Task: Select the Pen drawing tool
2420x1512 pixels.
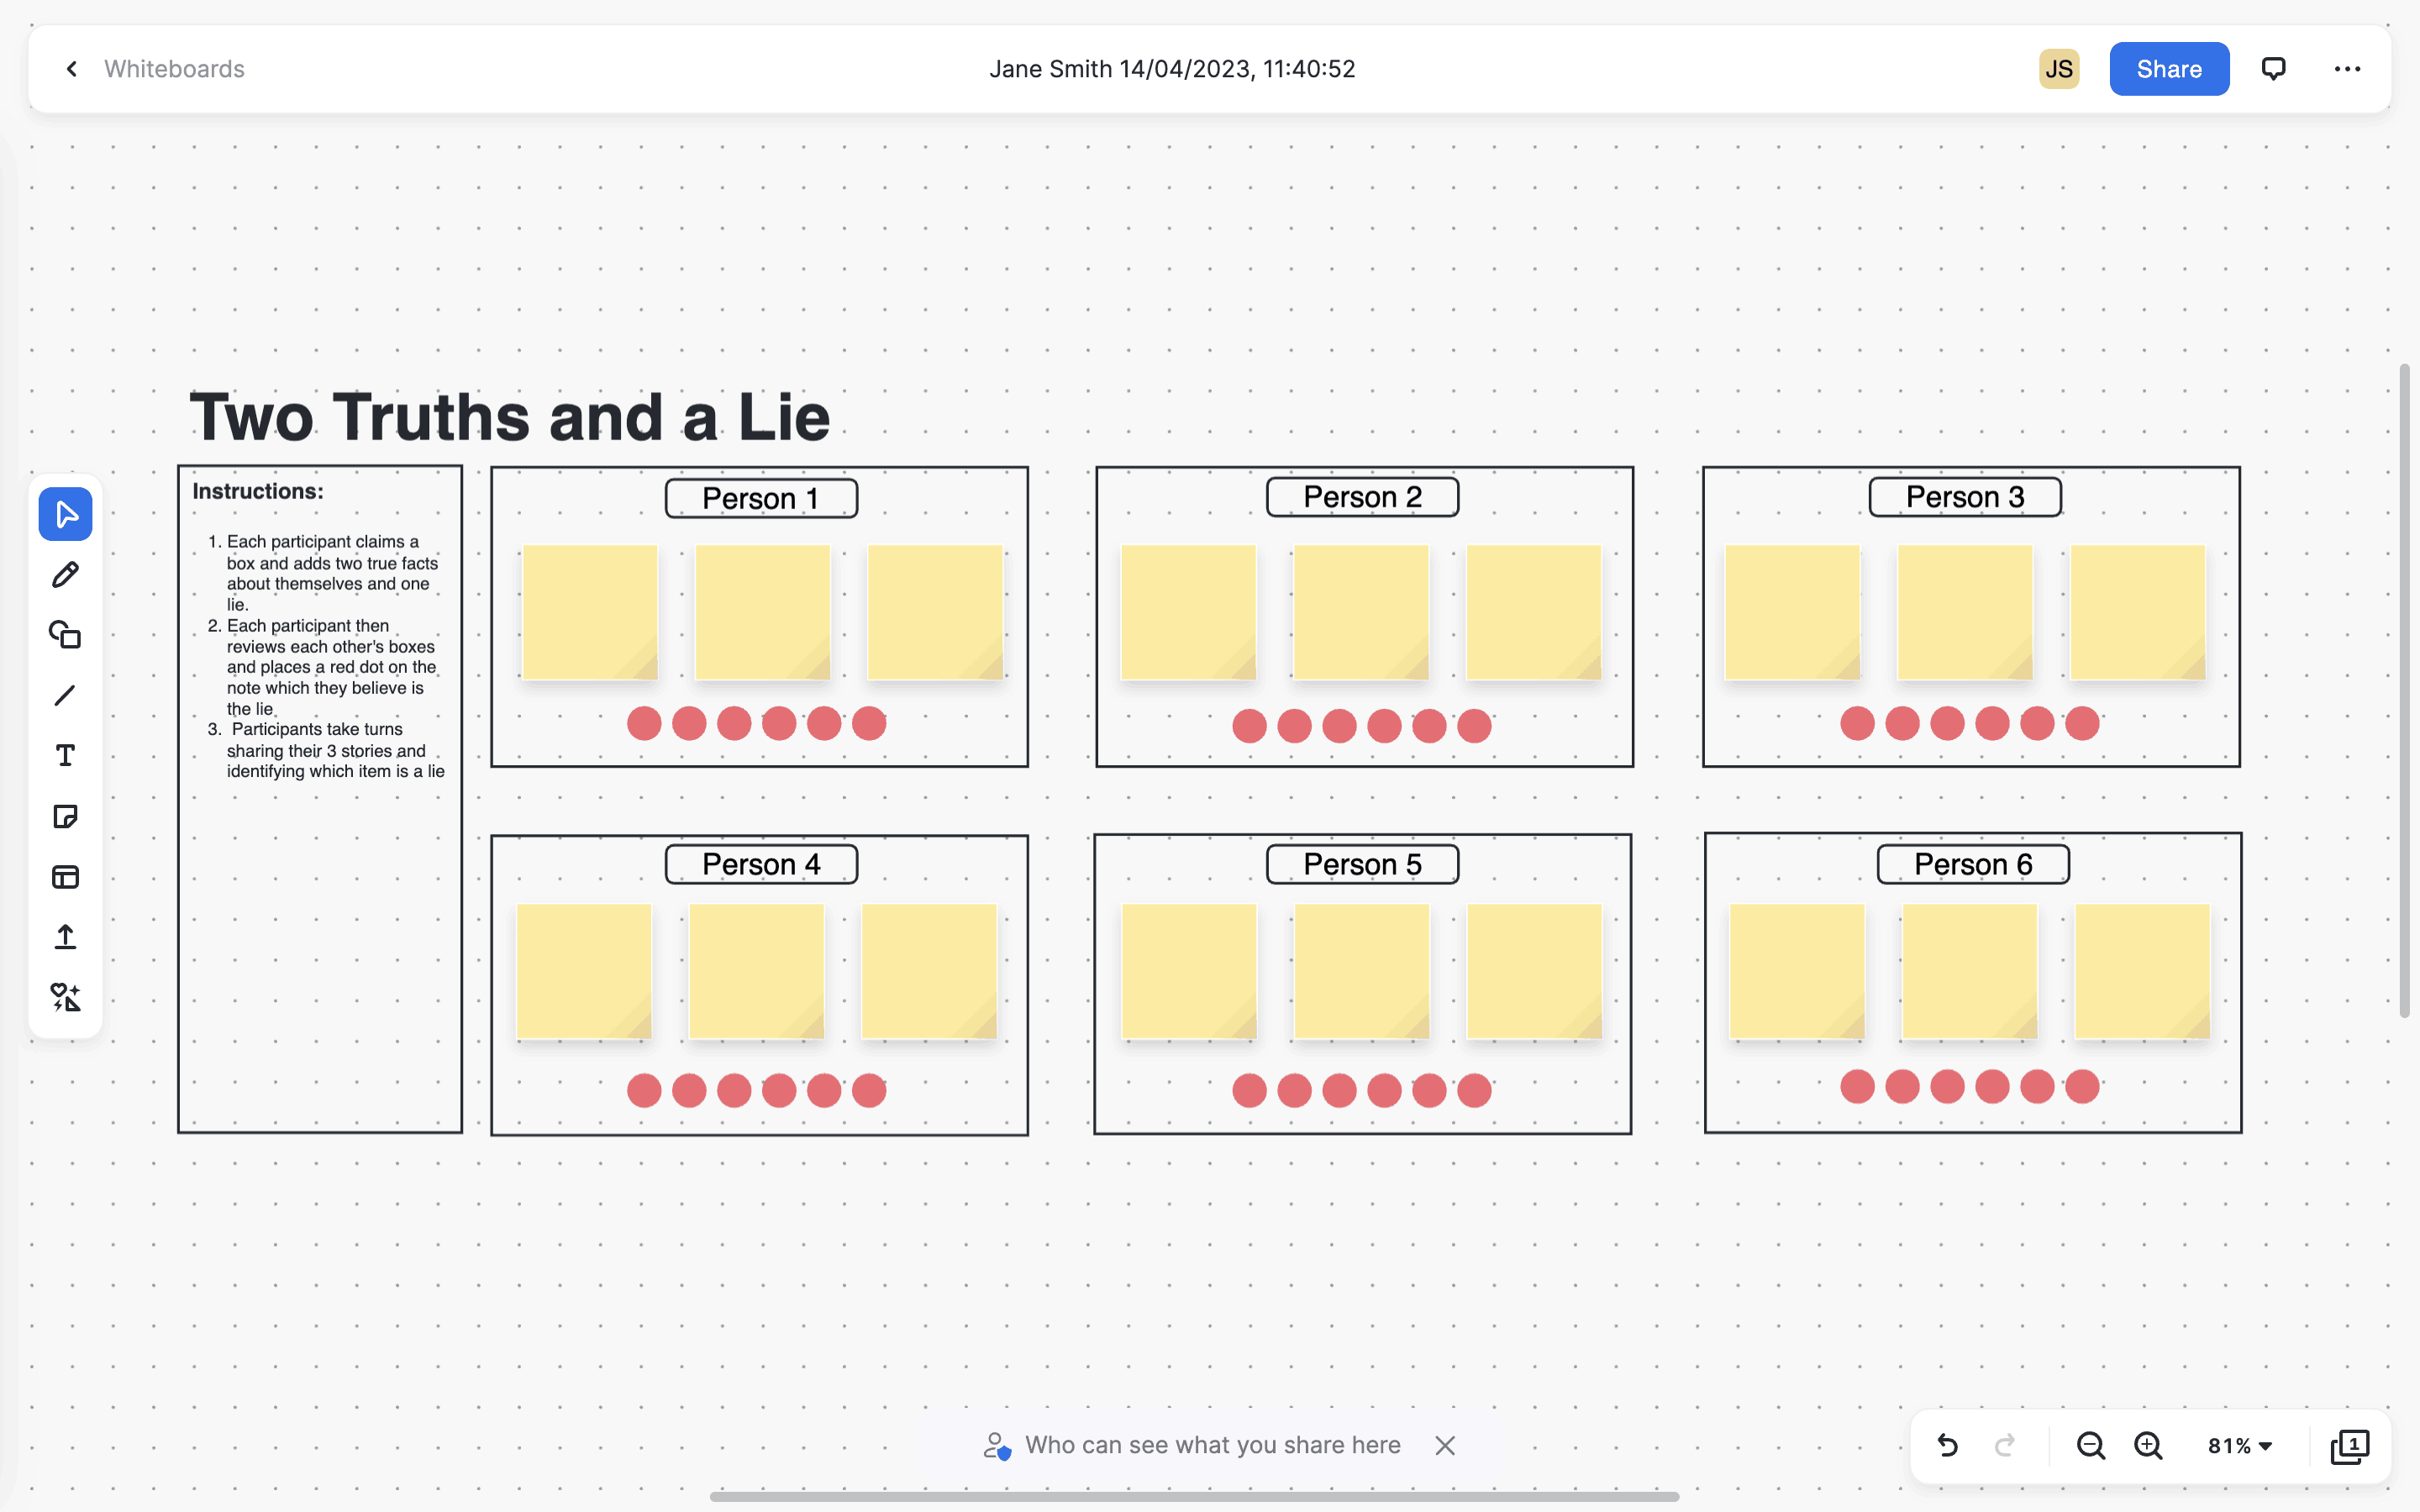Action: pos(65,575)
